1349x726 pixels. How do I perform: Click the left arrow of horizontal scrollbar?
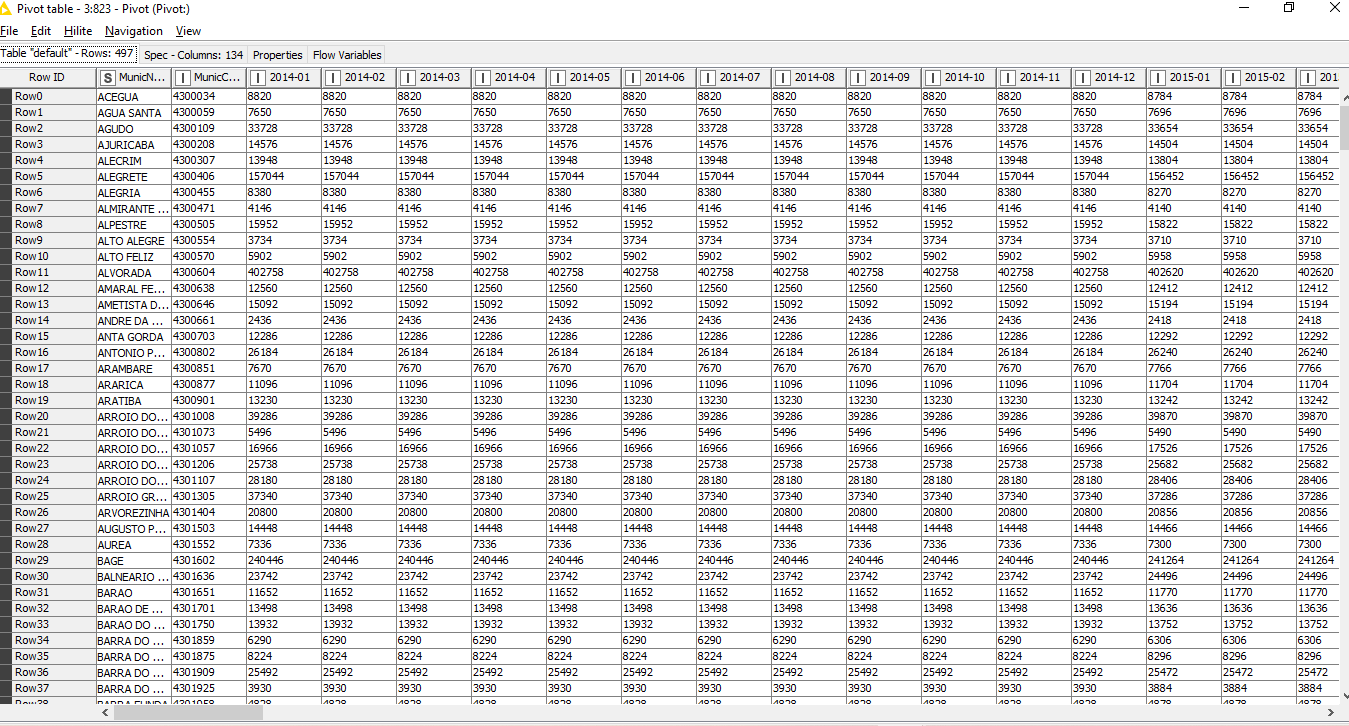[104, 713]
